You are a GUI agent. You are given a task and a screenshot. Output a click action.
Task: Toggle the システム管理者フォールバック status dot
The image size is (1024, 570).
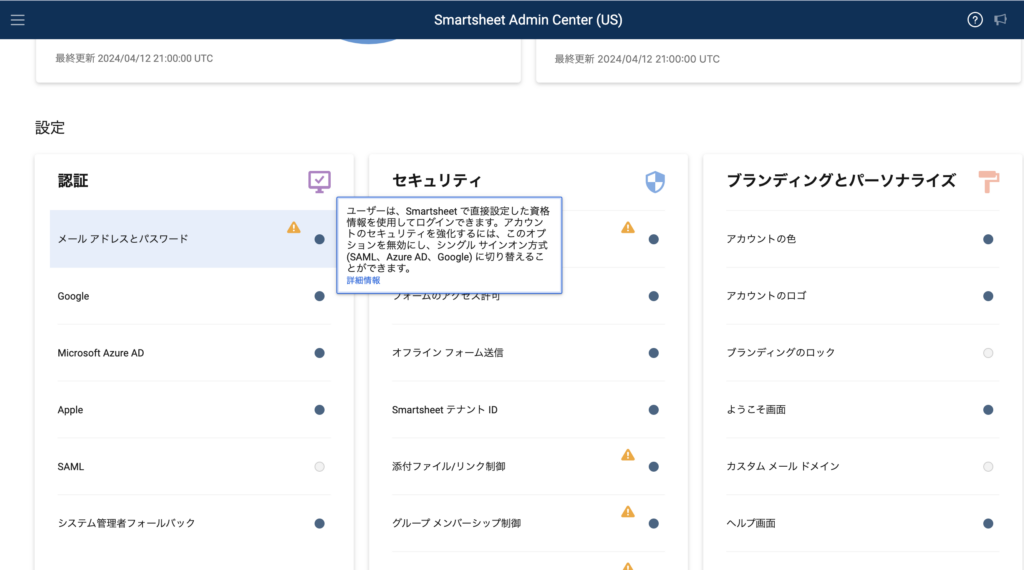click(319, 523)
